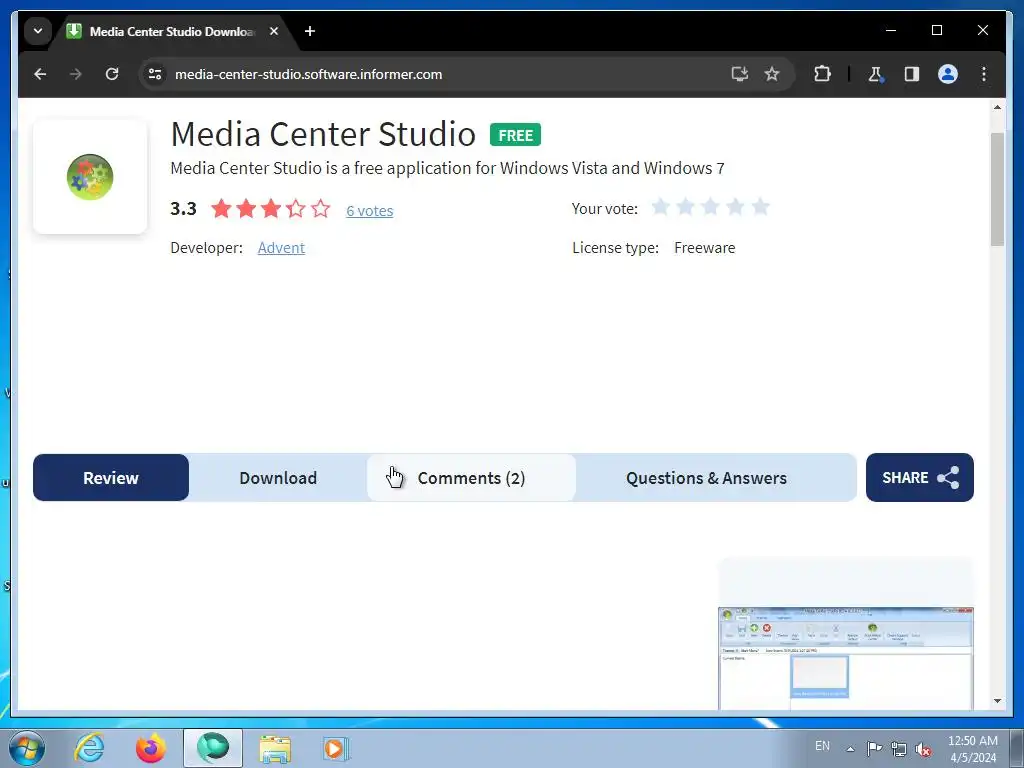
Task: Open Windows Media Player in taskbar
Action: pos(336,748)
